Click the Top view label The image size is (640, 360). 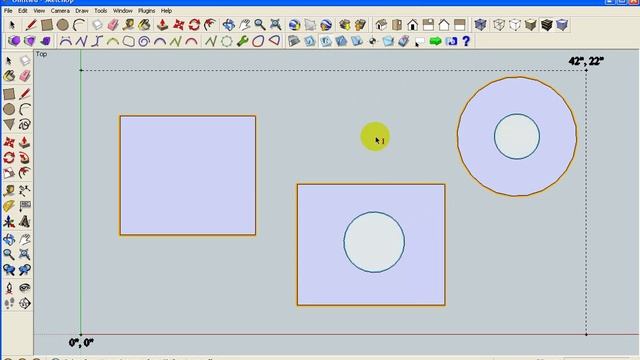[x=41, y=54]
